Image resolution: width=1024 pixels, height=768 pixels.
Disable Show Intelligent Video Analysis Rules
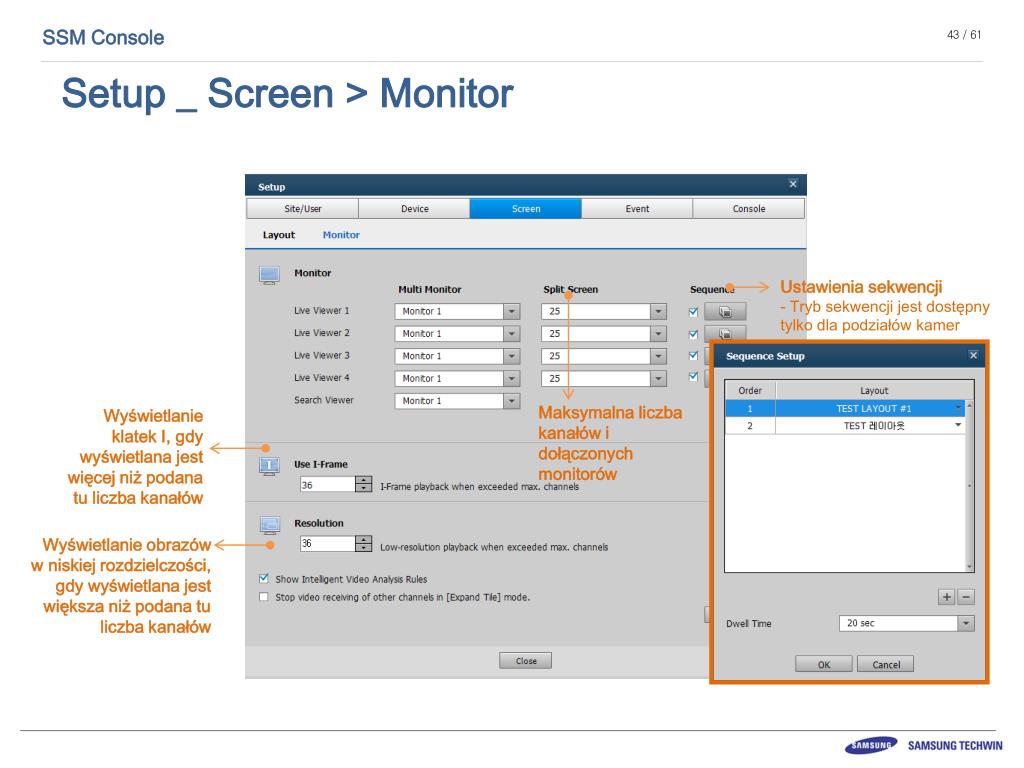coord(264,579)
